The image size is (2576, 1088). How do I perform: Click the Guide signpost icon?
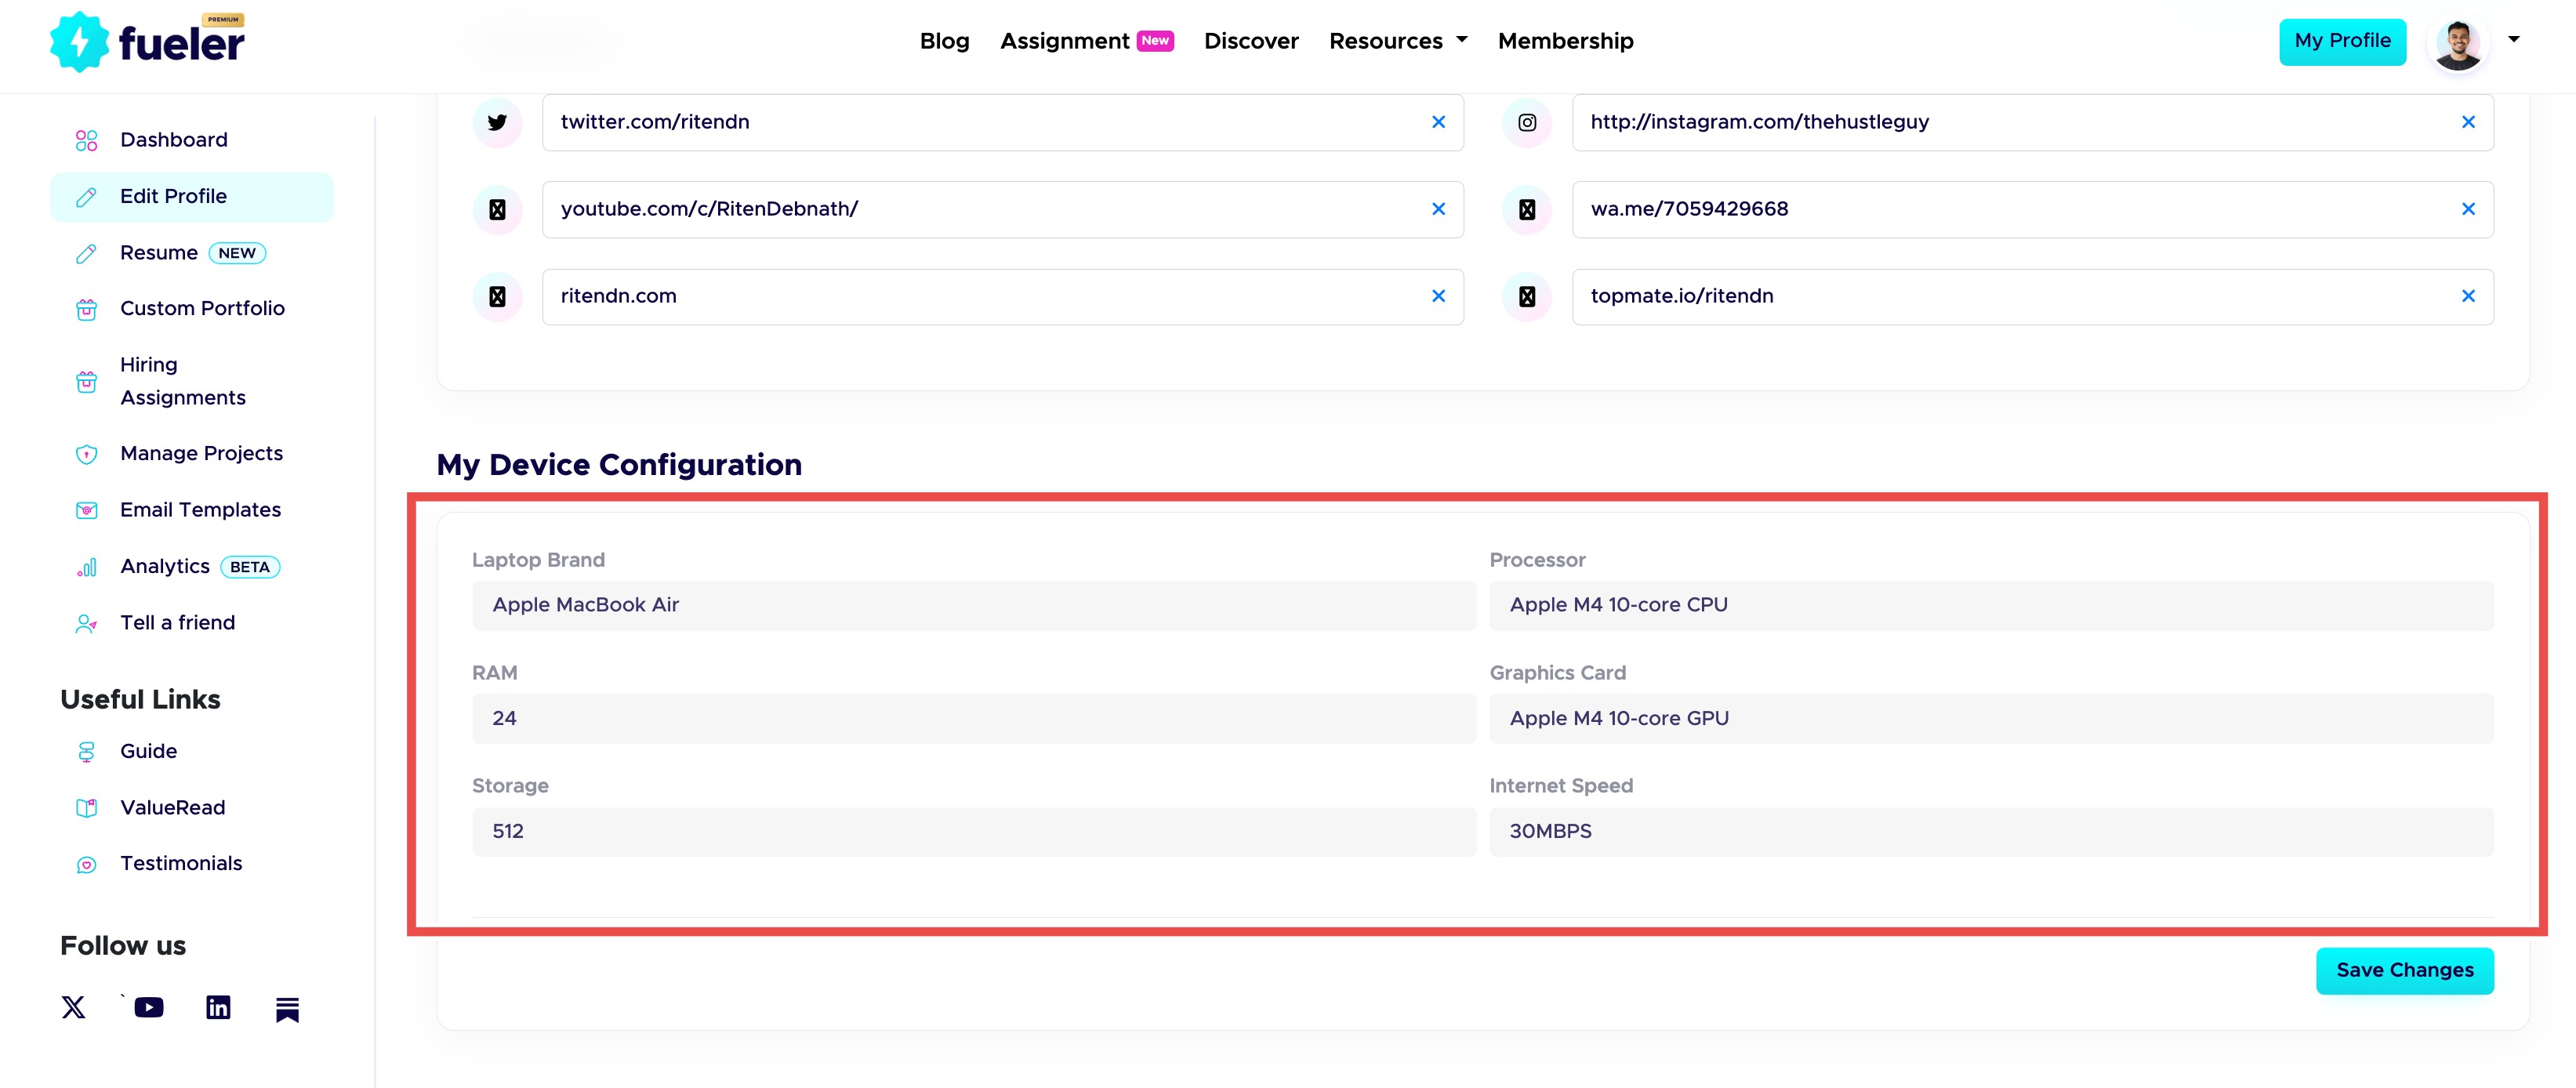coord(87,752)
